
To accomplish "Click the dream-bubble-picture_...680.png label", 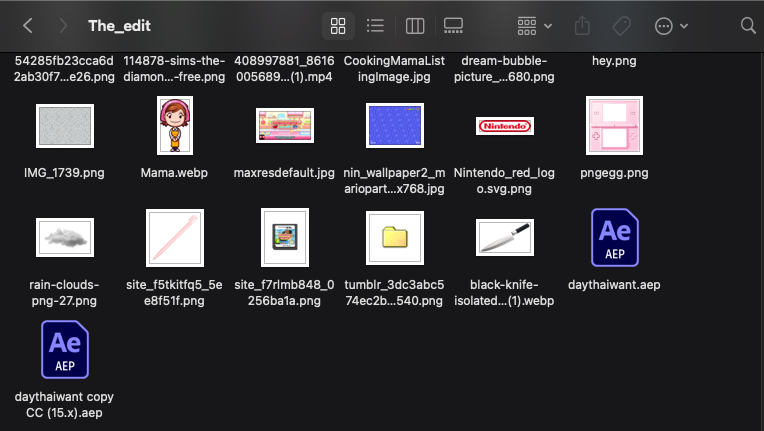I will (x=504, y=69).
